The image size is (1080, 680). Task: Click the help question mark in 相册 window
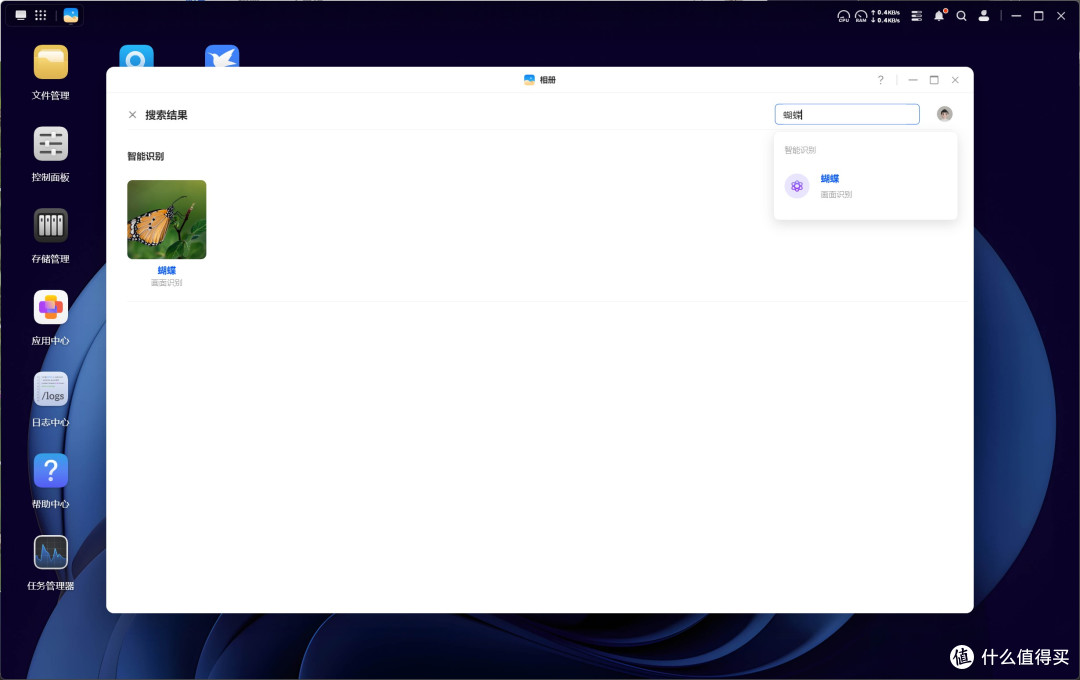(x=880, y=80)
